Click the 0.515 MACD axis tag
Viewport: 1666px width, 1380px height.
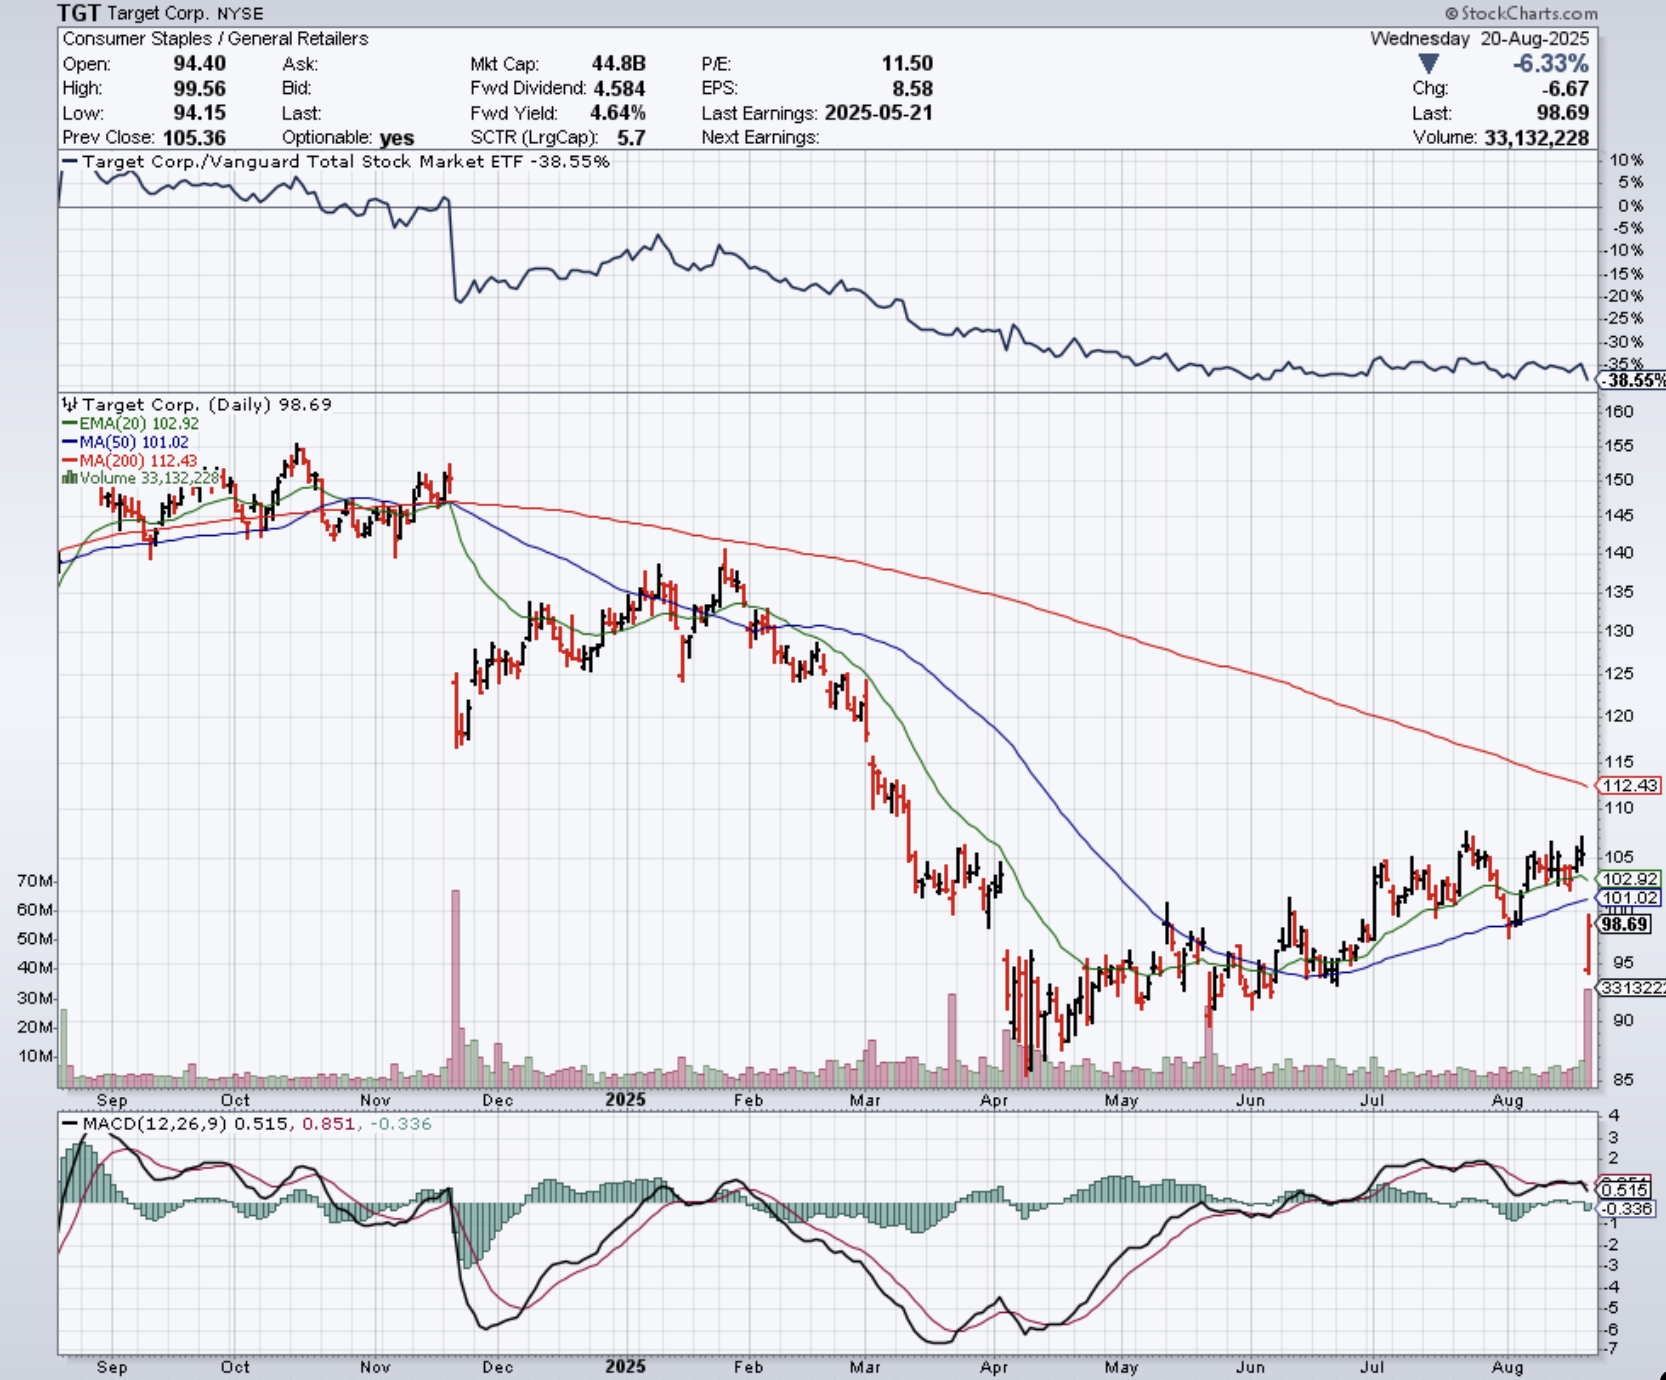[x=1623, y=1190]
